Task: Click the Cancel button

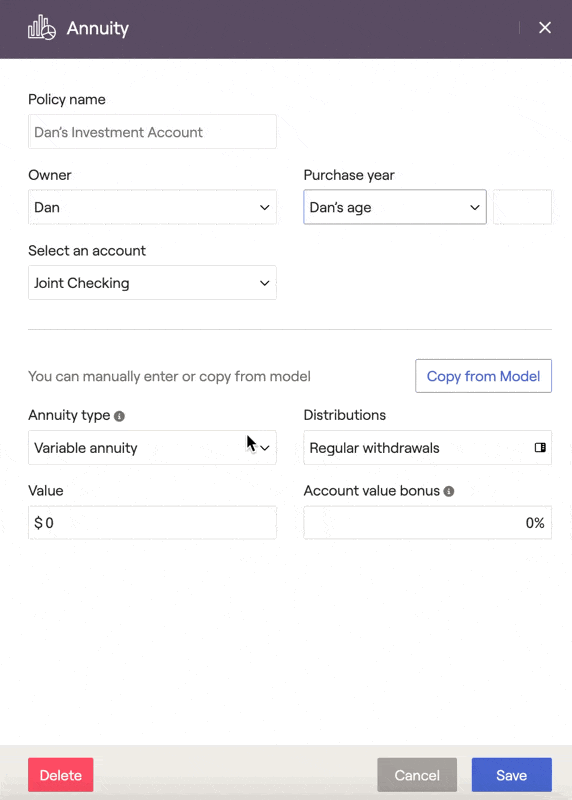Action: [x=417, y=775]
